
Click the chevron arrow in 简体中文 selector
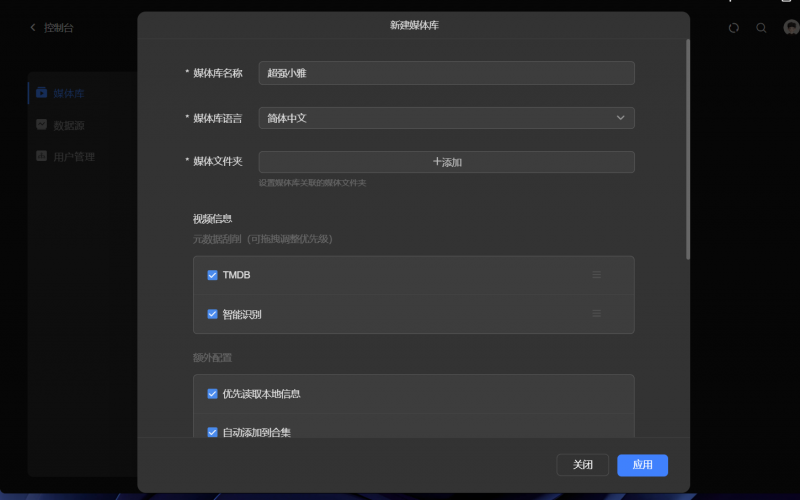click(x=620, y=118)
